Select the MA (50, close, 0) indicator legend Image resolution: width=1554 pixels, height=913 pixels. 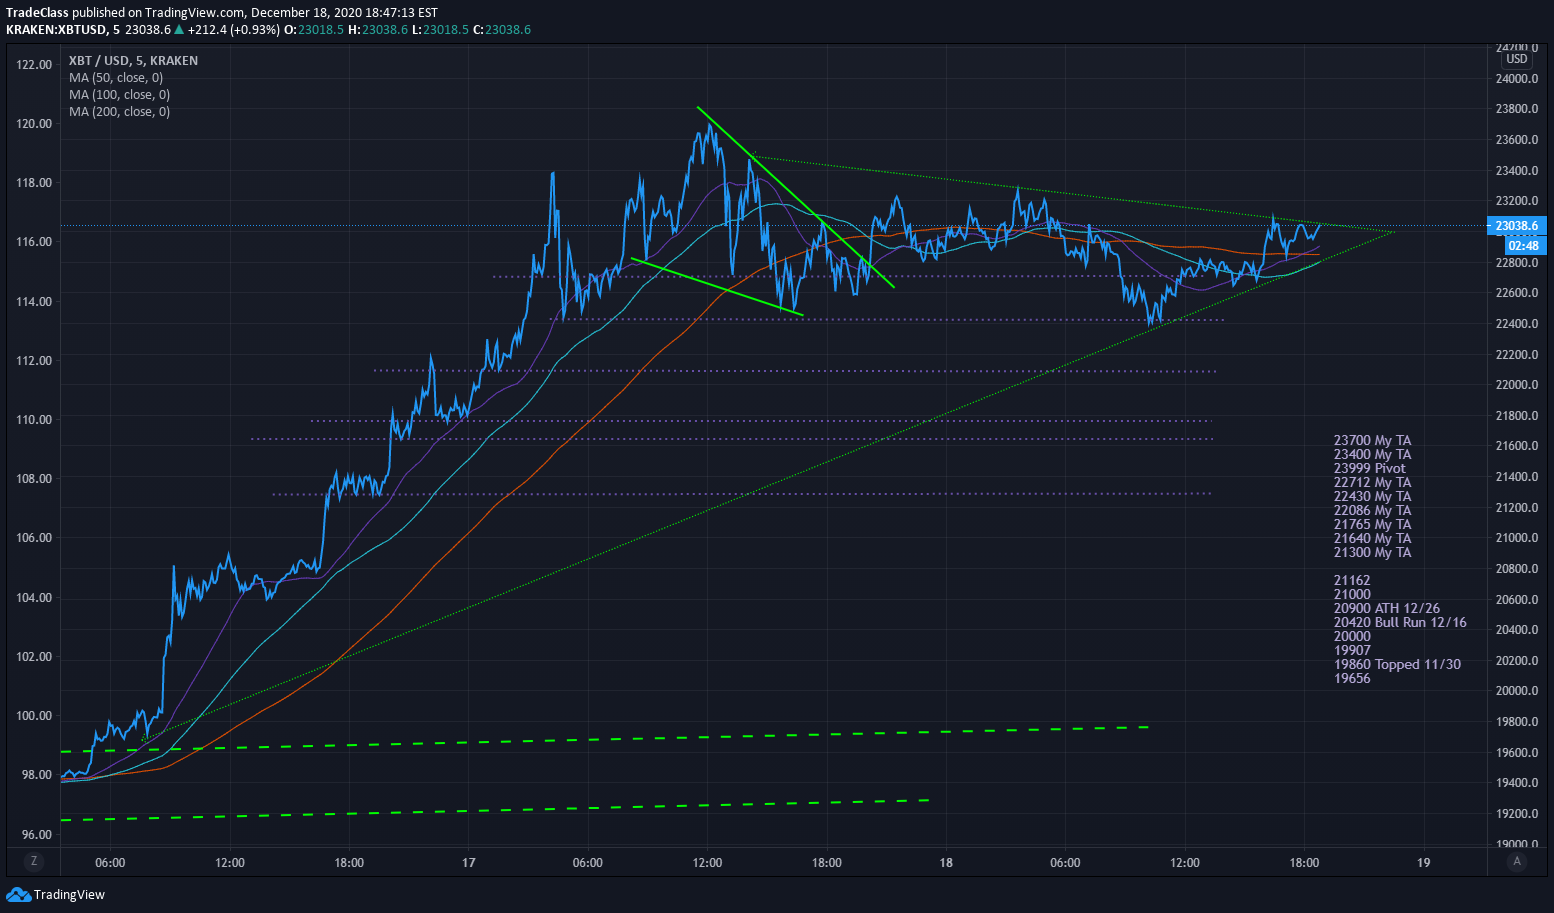click(116, 78)
